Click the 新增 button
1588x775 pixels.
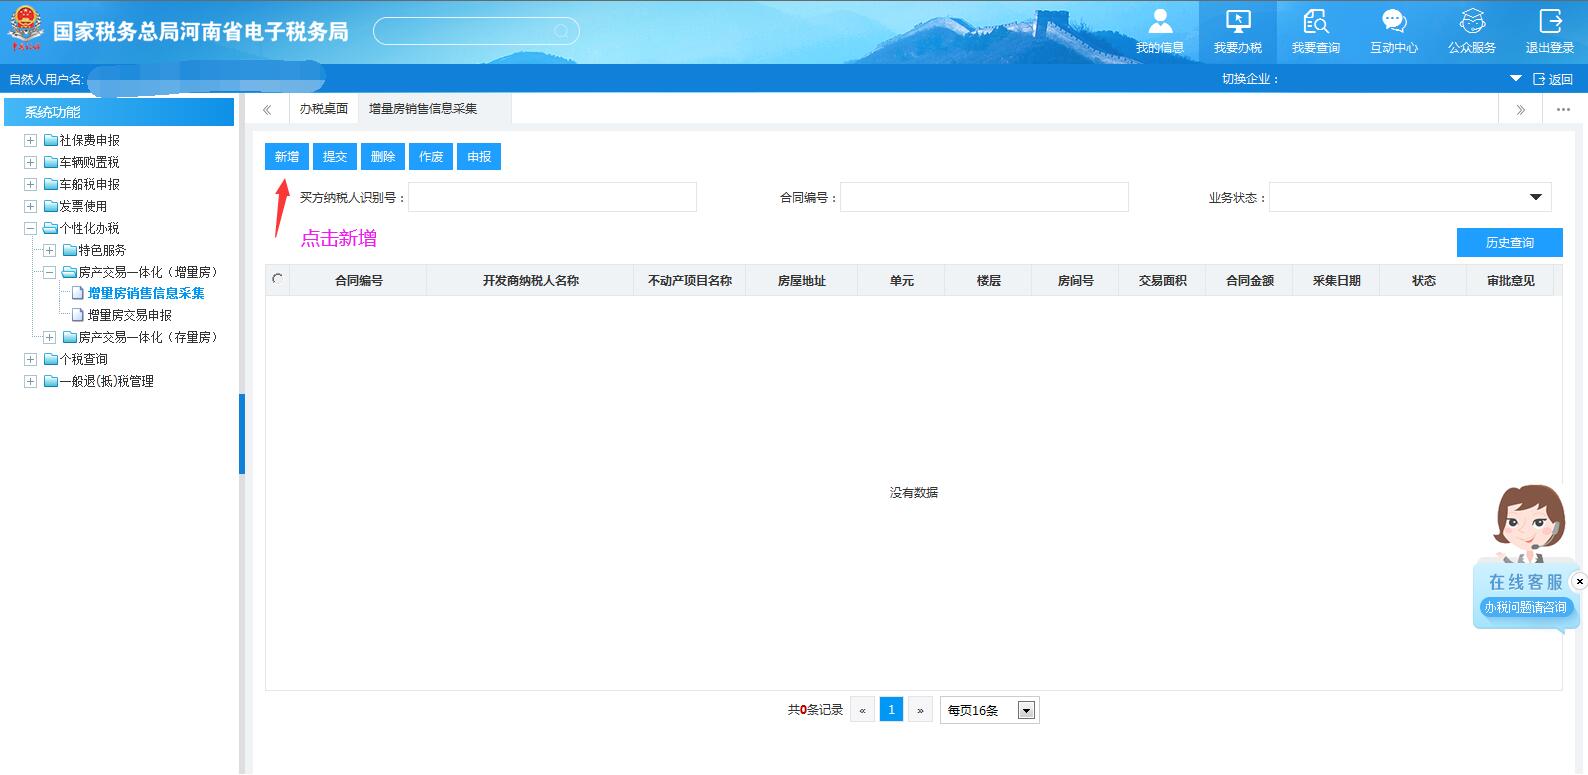(287, 157)
